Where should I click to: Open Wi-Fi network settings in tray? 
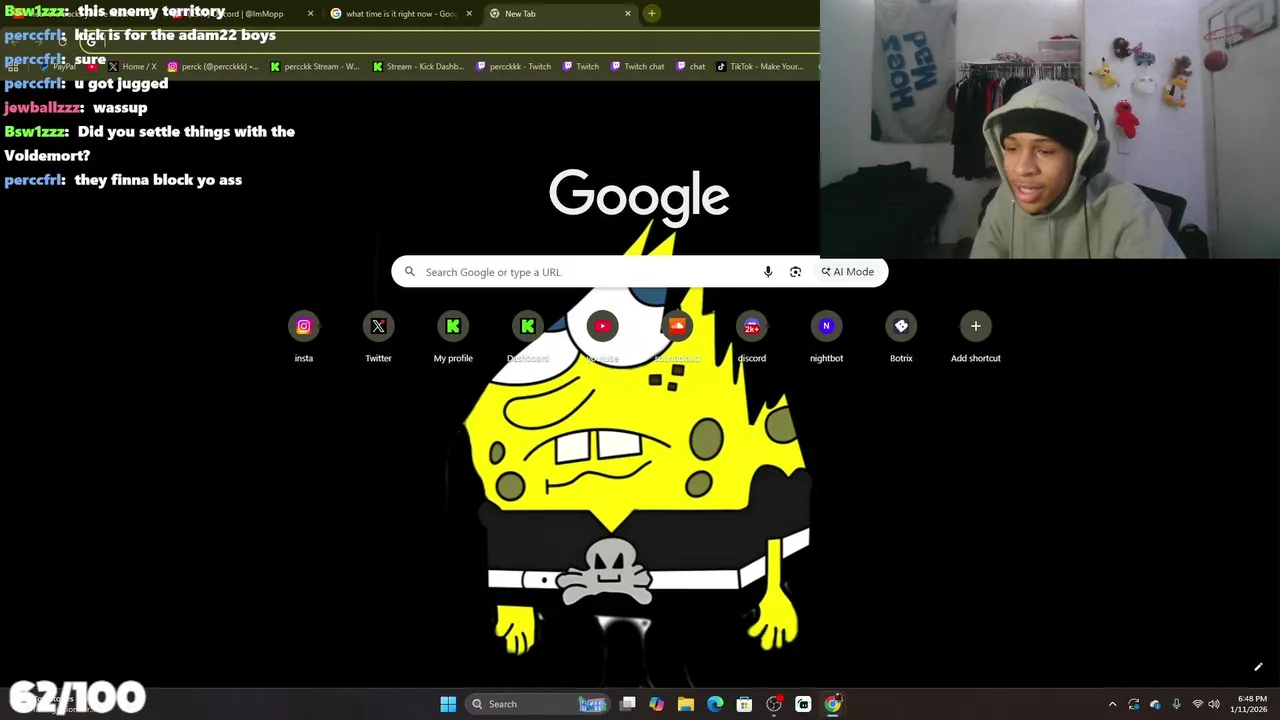coord(1198,704)
